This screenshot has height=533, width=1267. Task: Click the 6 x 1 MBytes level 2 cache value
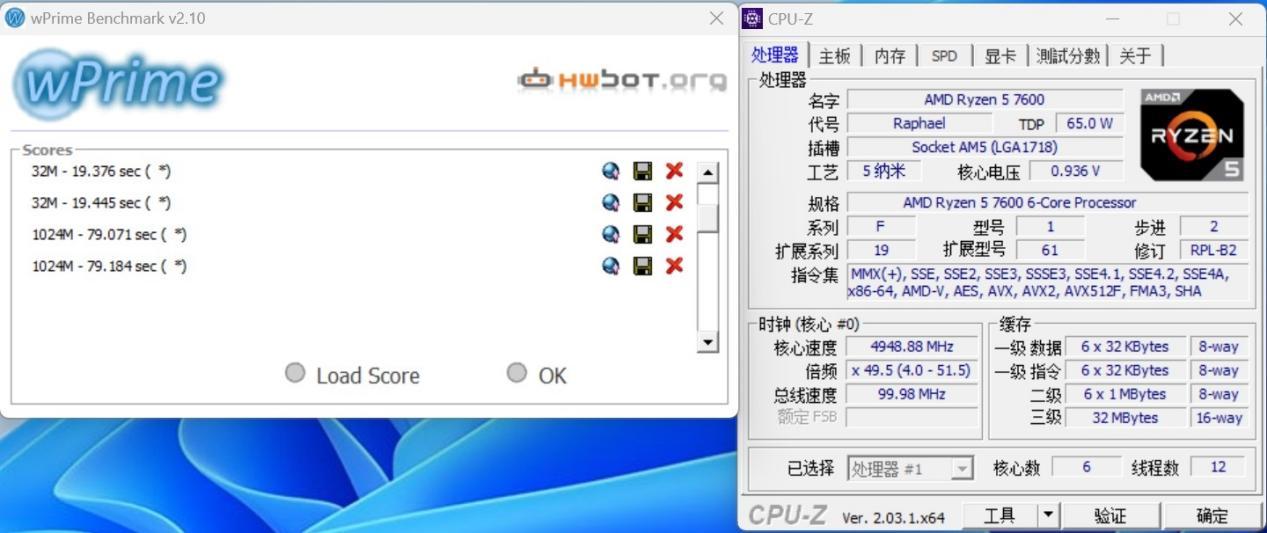[x=1125, y=394]
